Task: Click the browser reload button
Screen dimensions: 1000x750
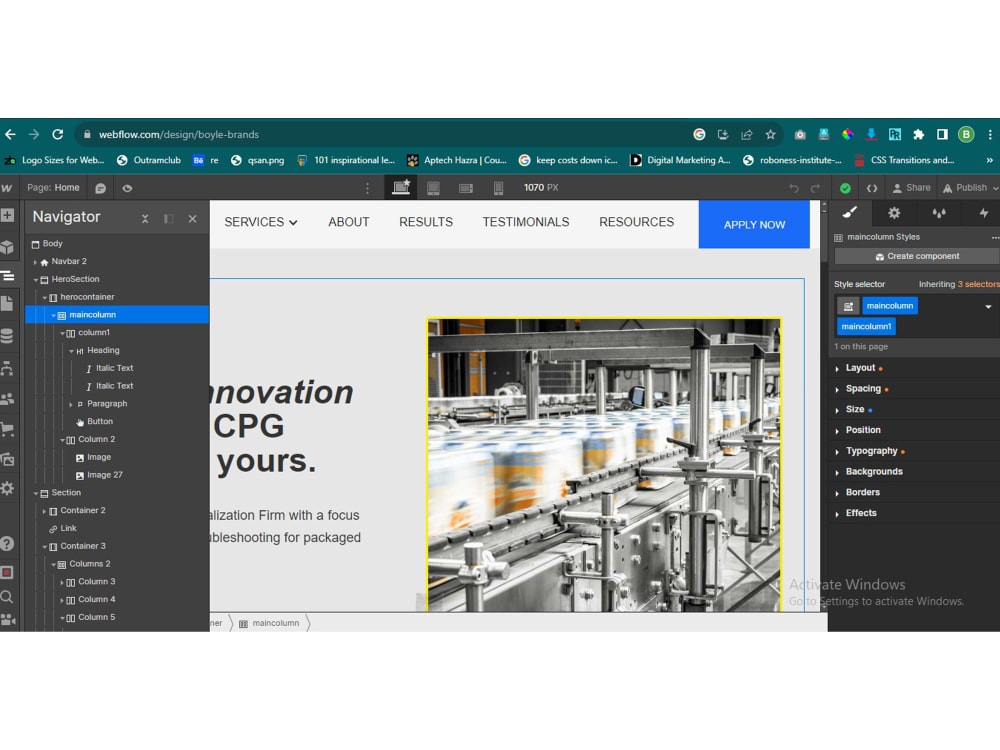Action: (58, 135)
